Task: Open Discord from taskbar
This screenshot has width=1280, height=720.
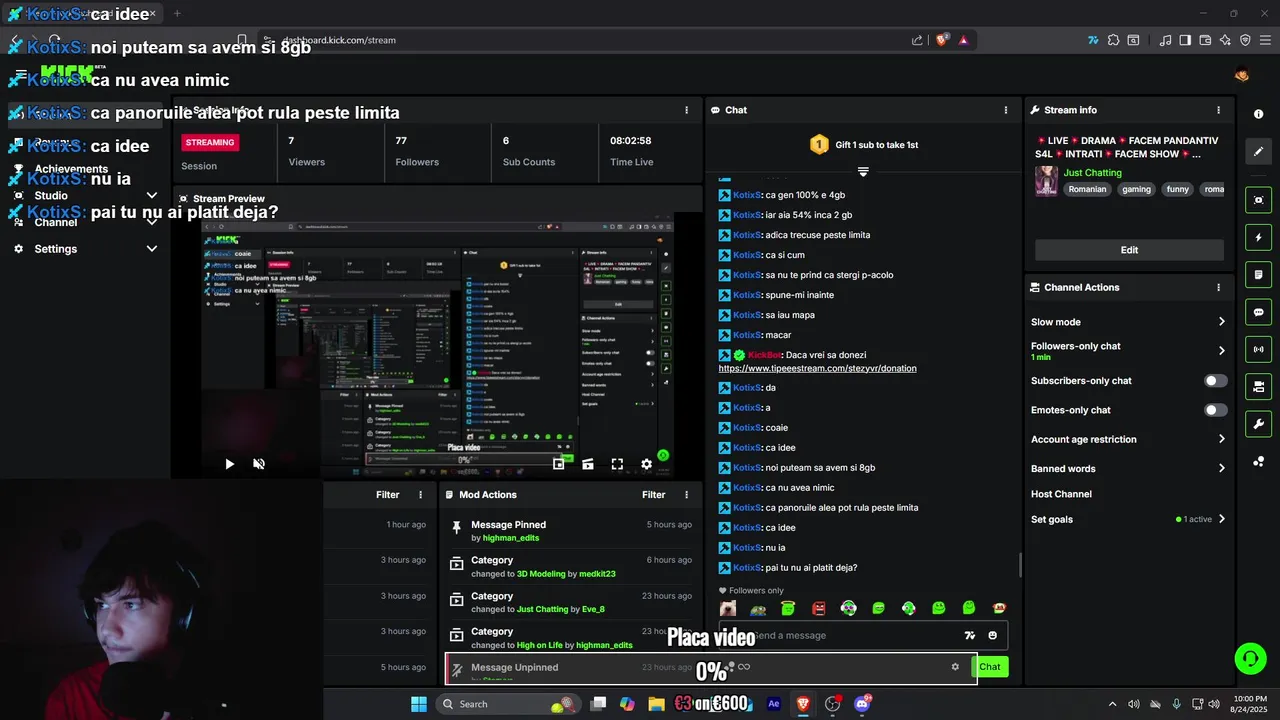Action: point(862,704)
